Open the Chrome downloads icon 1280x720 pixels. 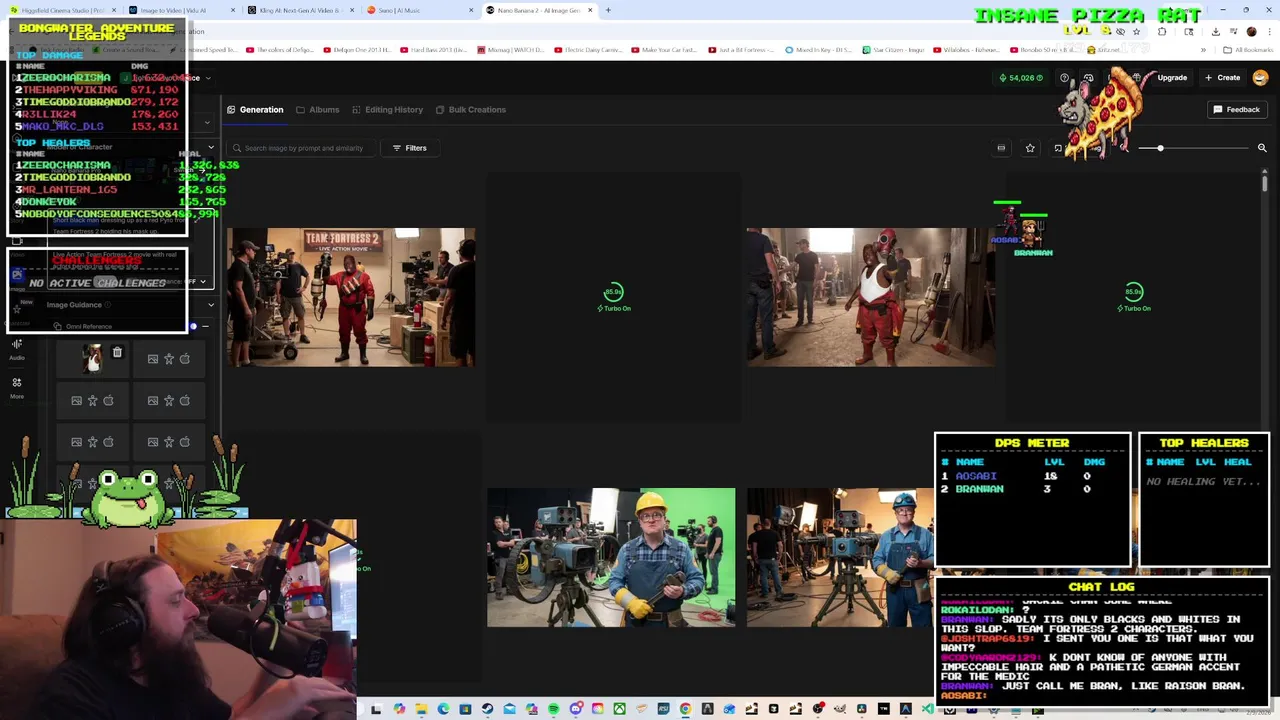click(1215, 31)
